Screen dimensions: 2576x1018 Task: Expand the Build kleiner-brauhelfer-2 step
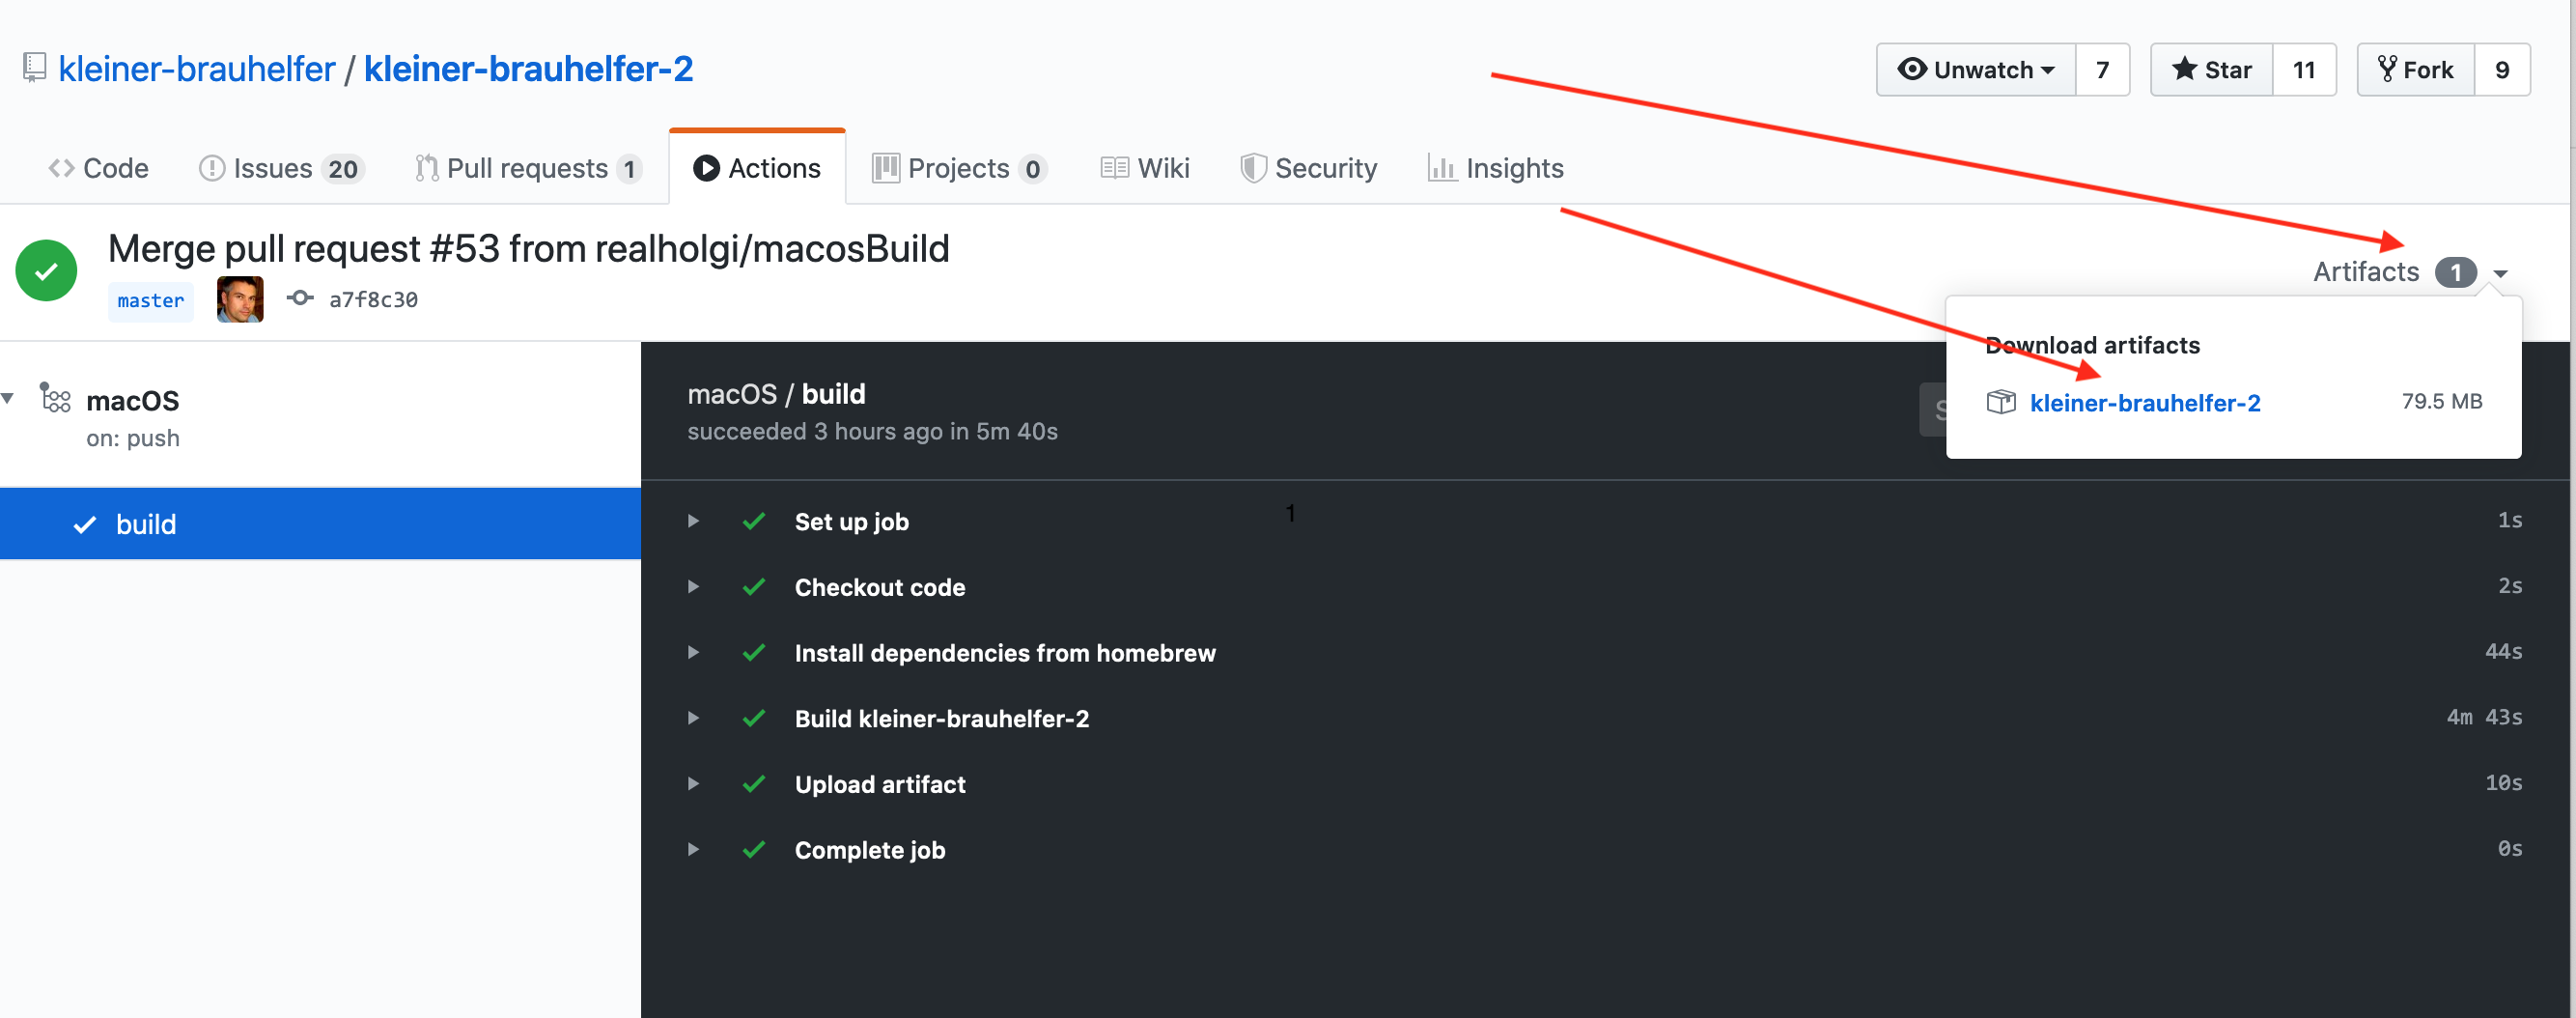point(693,718)
